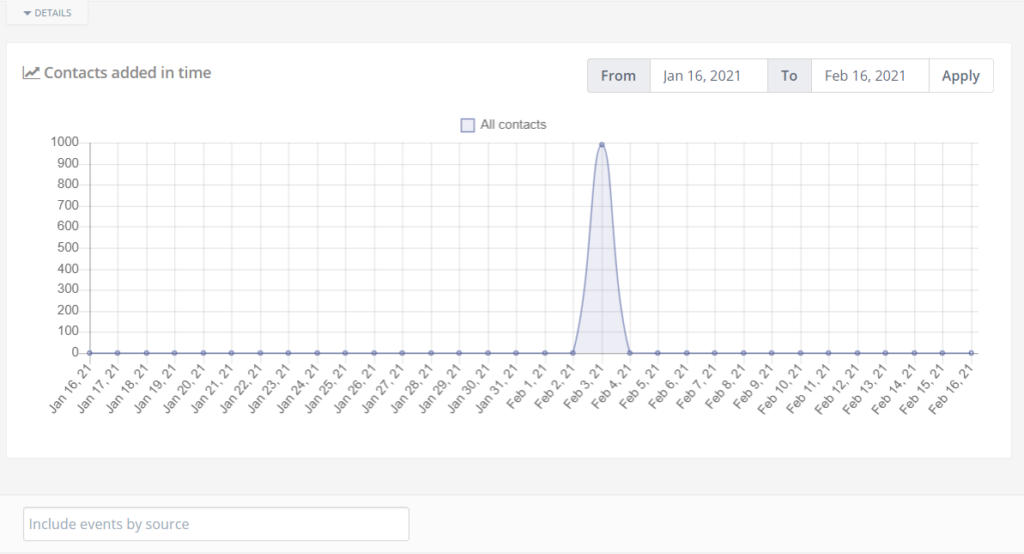Click the Feb 3, 21 axis label
The width and height of the screenshot is (1024, 554).
[x=582, y=387]
